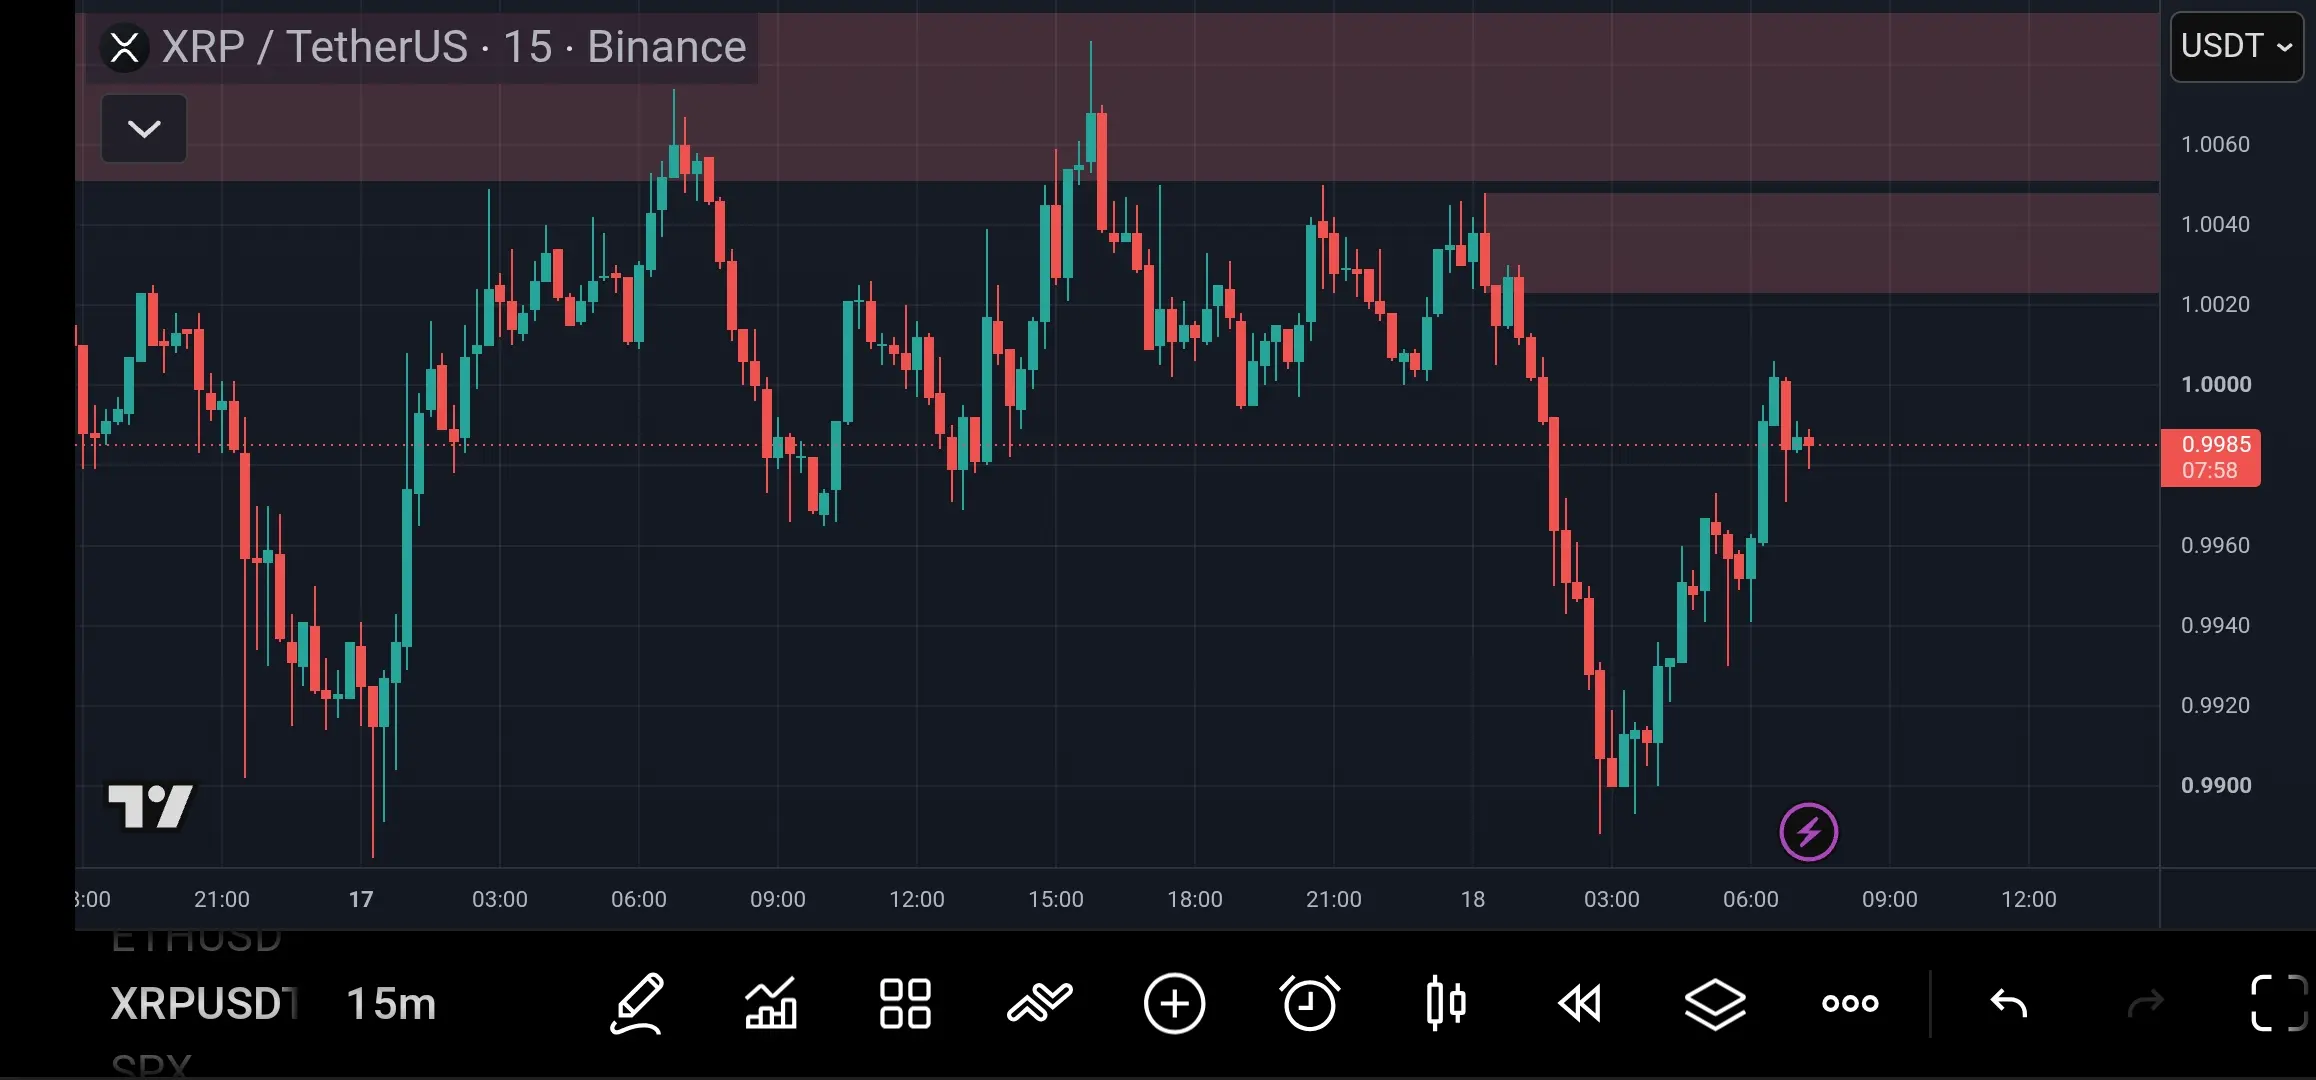Screen dimensions: 2316x1080
Task: Click the date 17 time axis label
Action: pyautogui.click(x=361, y=899)
